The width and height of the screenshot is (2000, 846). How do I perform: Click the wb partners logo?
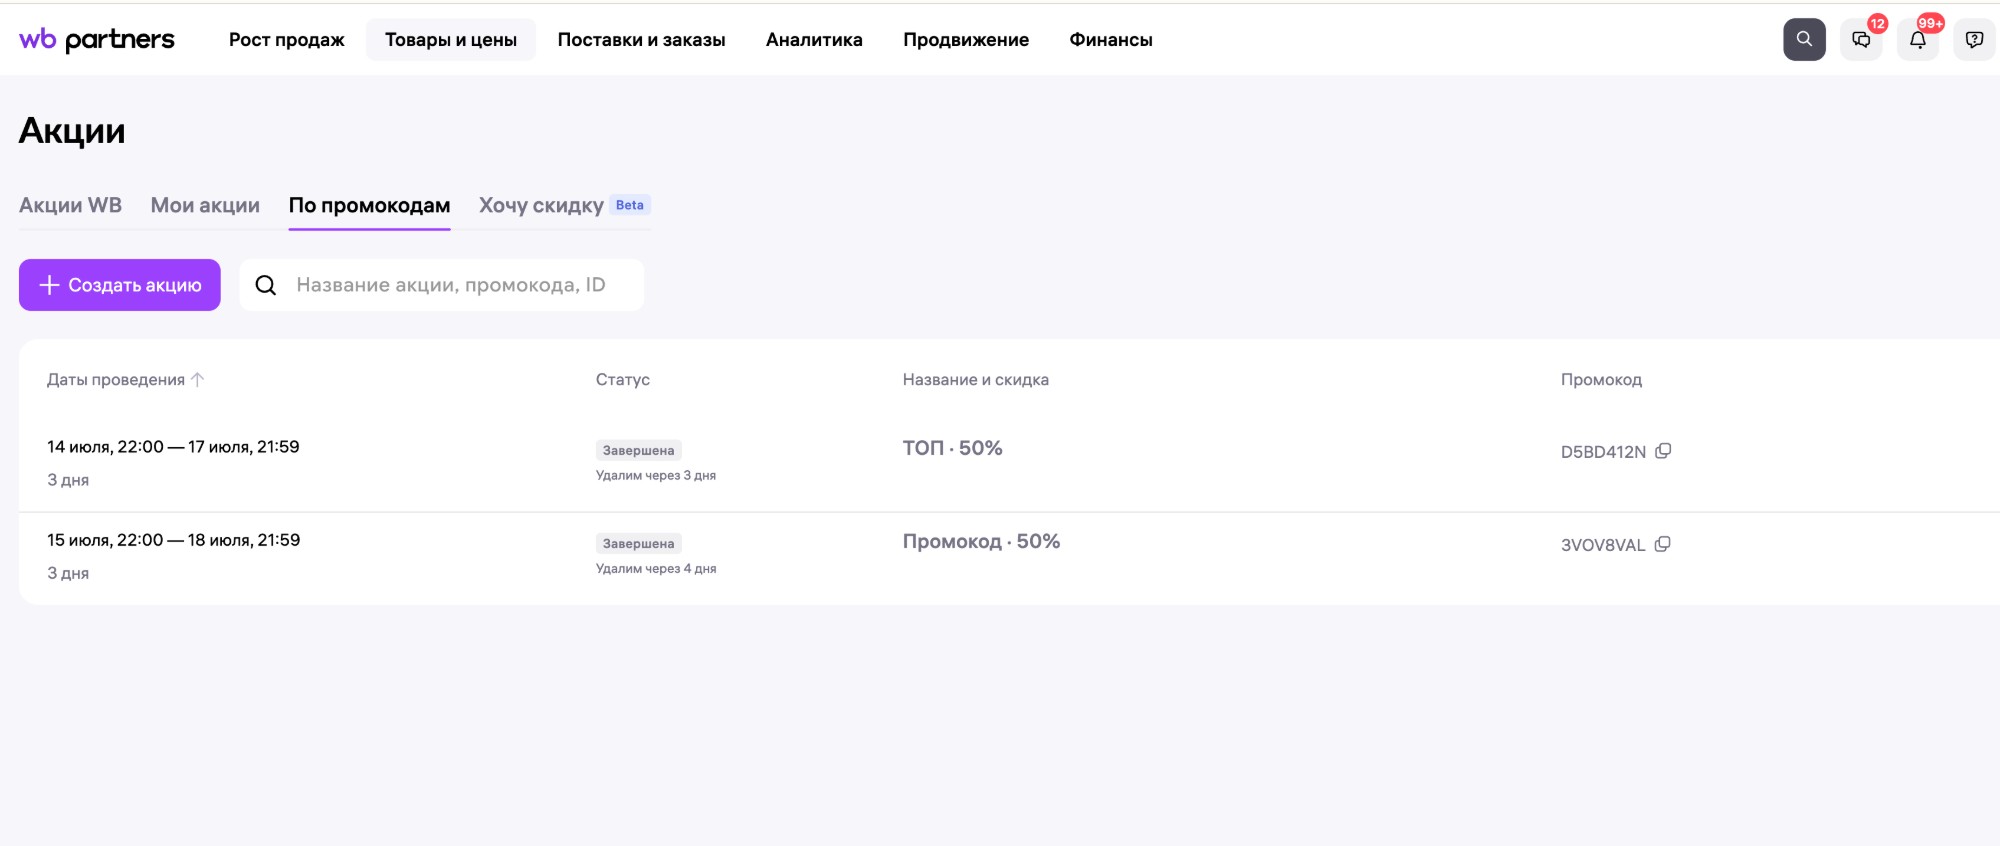tap(97, 40)
